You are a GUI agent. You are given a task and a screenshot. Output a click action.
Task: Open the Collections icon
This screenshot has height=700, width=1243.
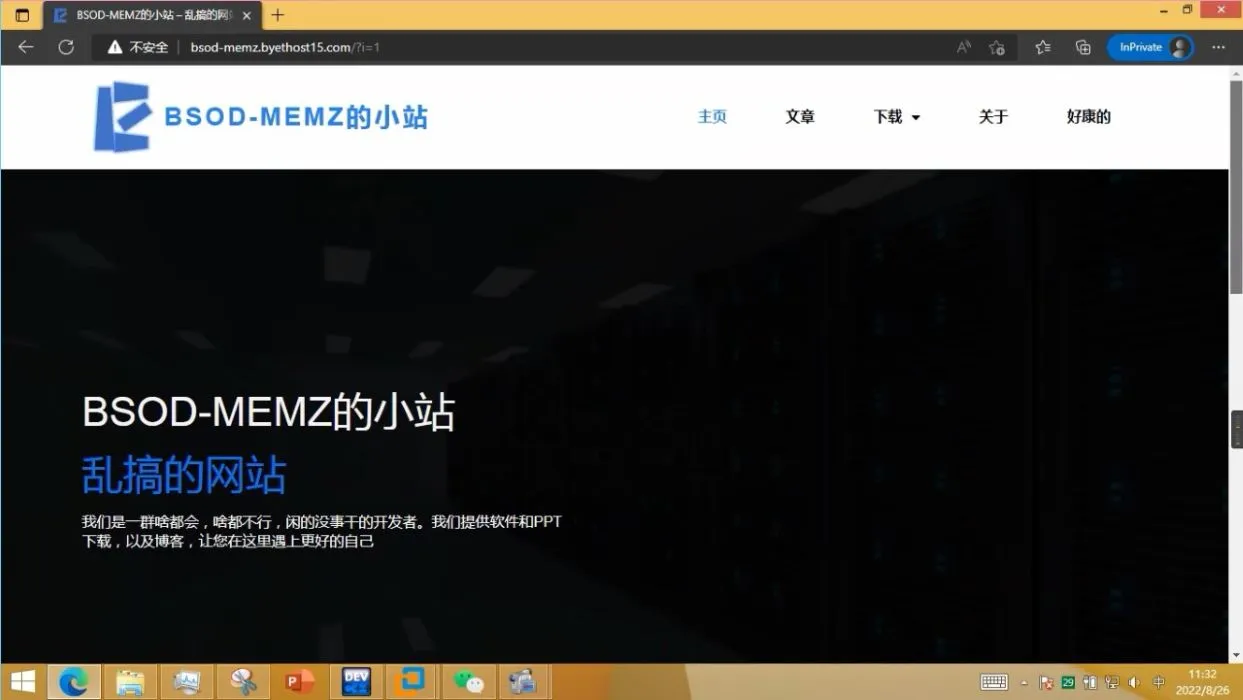point(1083,47)
